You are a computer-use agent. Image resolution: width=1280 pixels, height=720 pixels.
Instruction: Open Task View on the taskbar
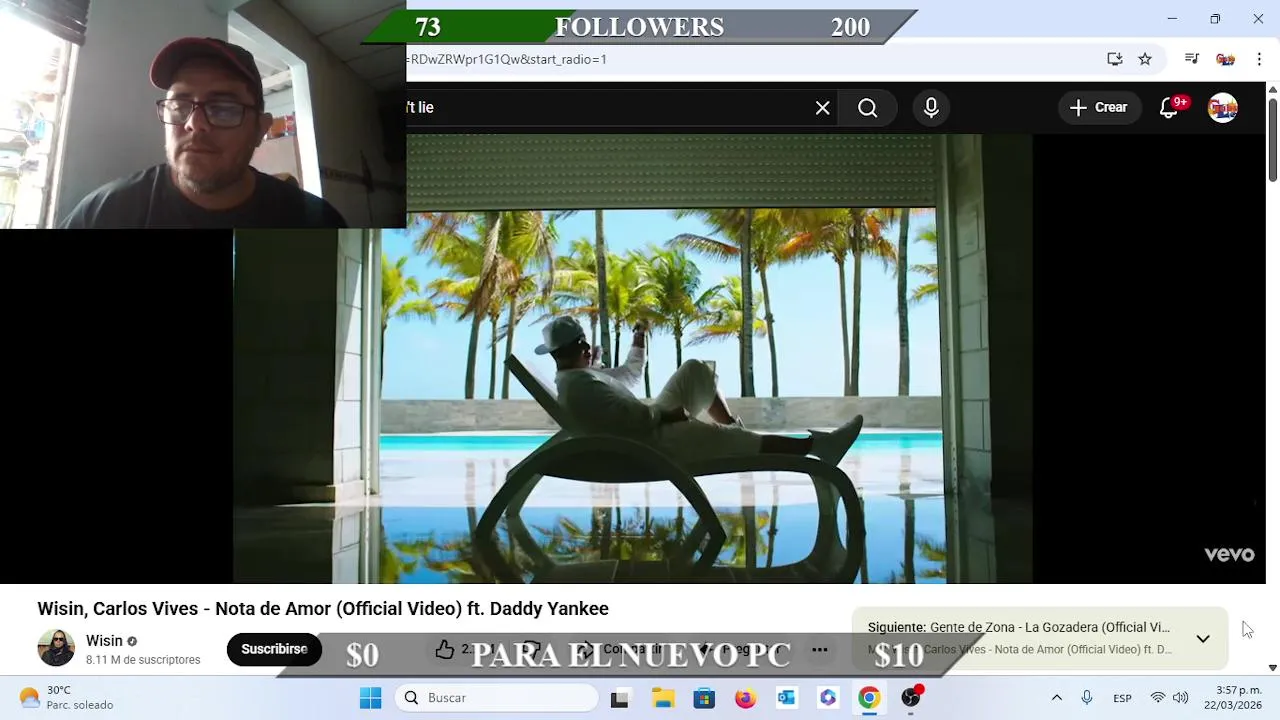tap(620, 698)
